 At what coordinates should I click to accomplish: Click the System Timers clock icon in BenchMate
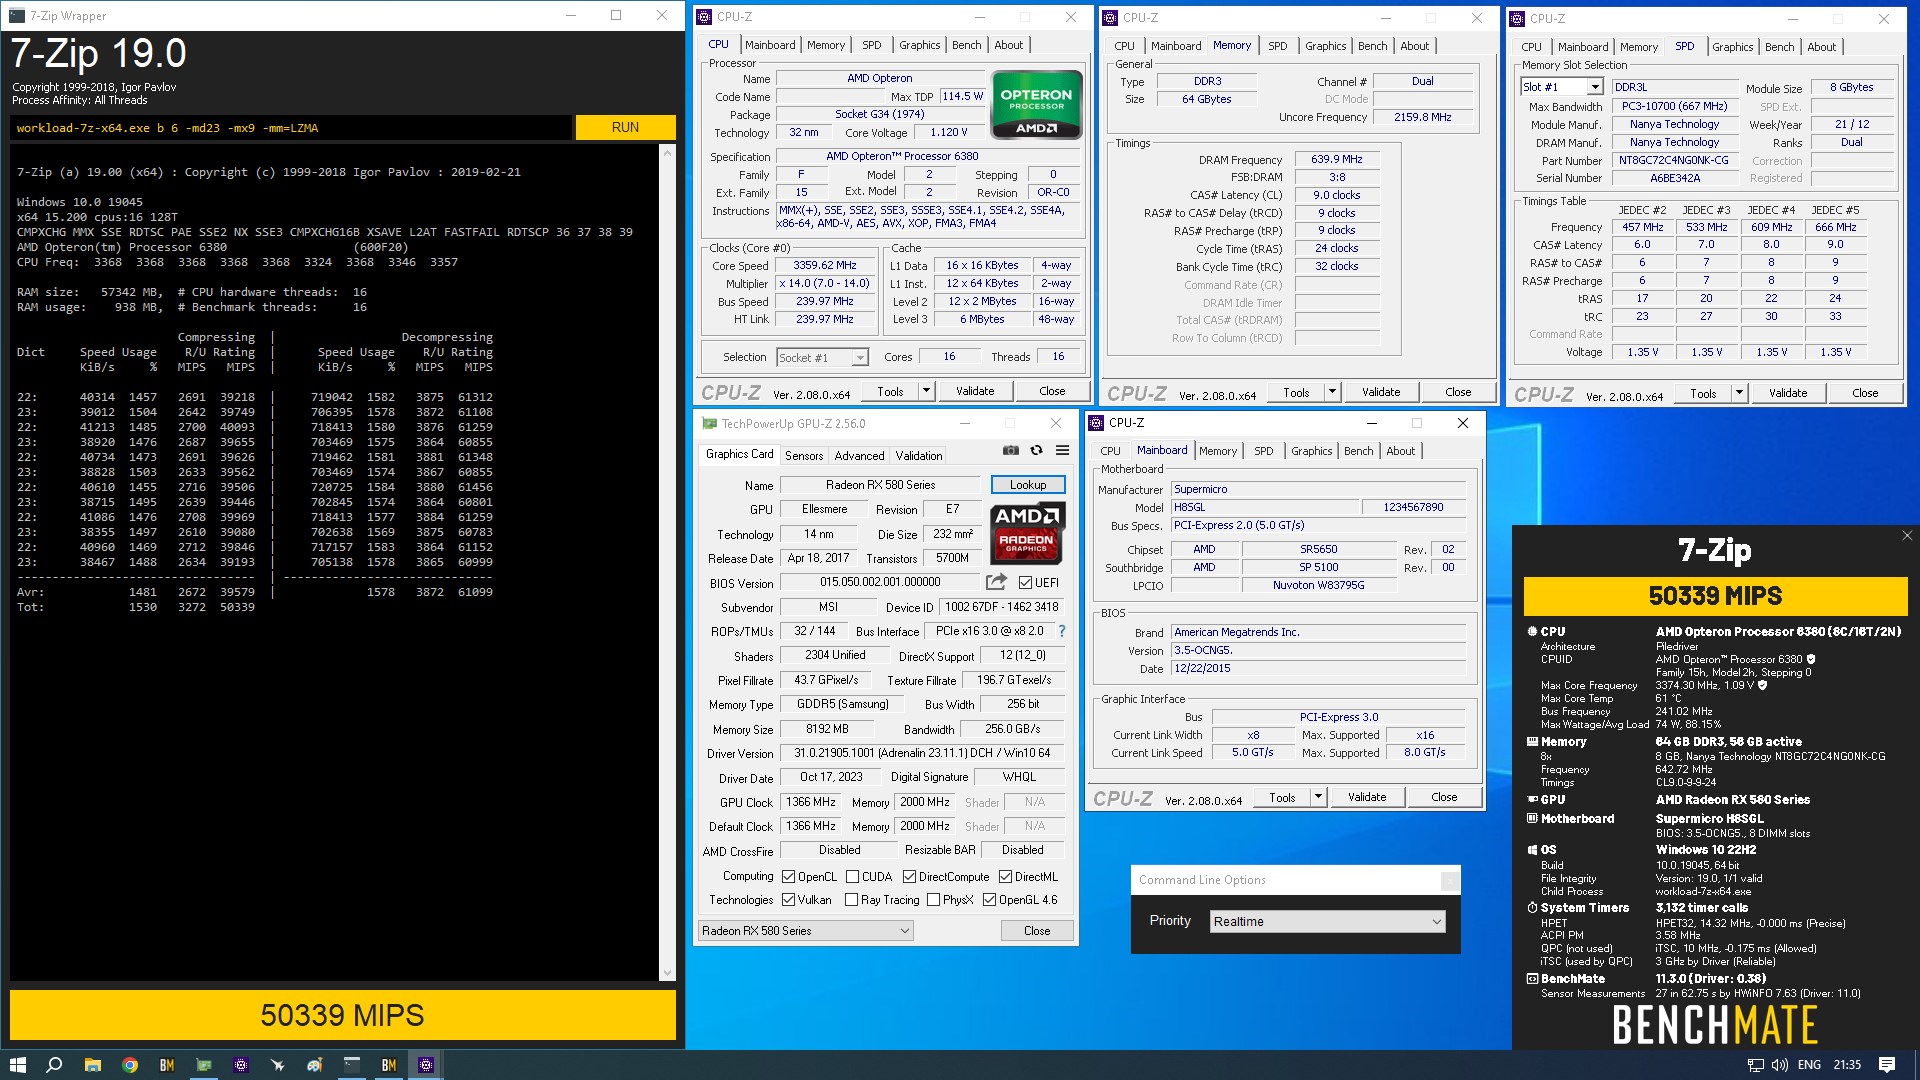1532,908
